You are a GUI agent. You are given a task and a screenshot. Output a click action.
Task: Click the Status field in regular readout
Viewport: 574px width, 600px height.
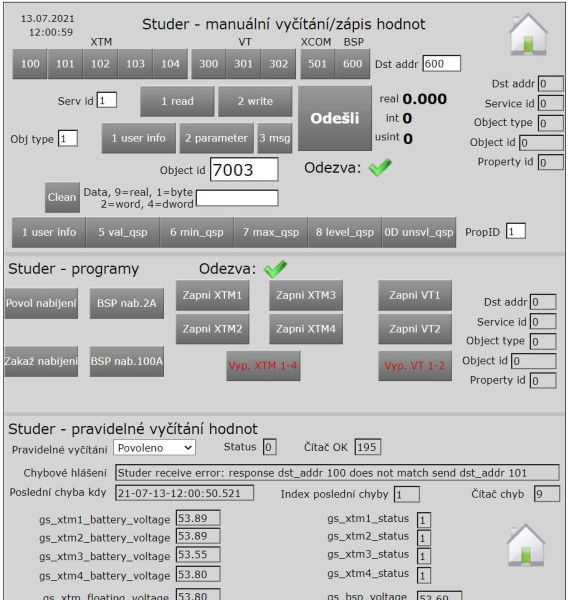point(269,447)
